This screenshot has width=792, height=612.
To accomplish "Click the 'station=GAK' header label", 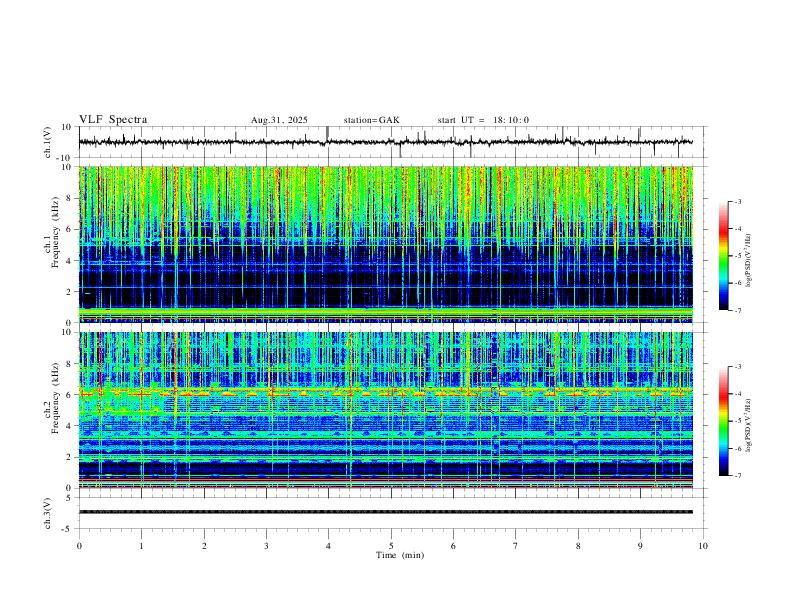I will click(371, 120).
